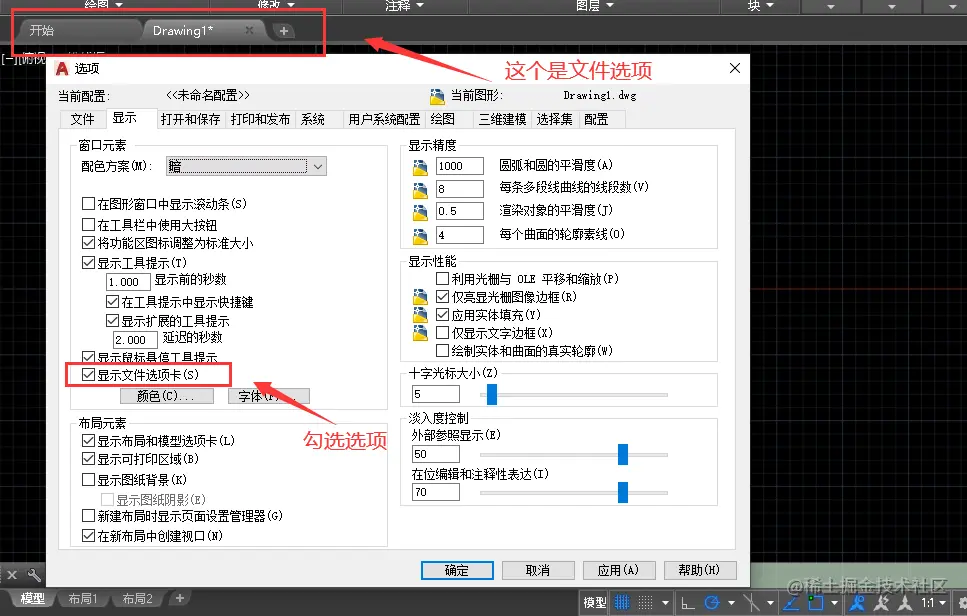This screenshot has width=967, height=616.
Task: Switch to the 文件 options tab
Action: 83,119
